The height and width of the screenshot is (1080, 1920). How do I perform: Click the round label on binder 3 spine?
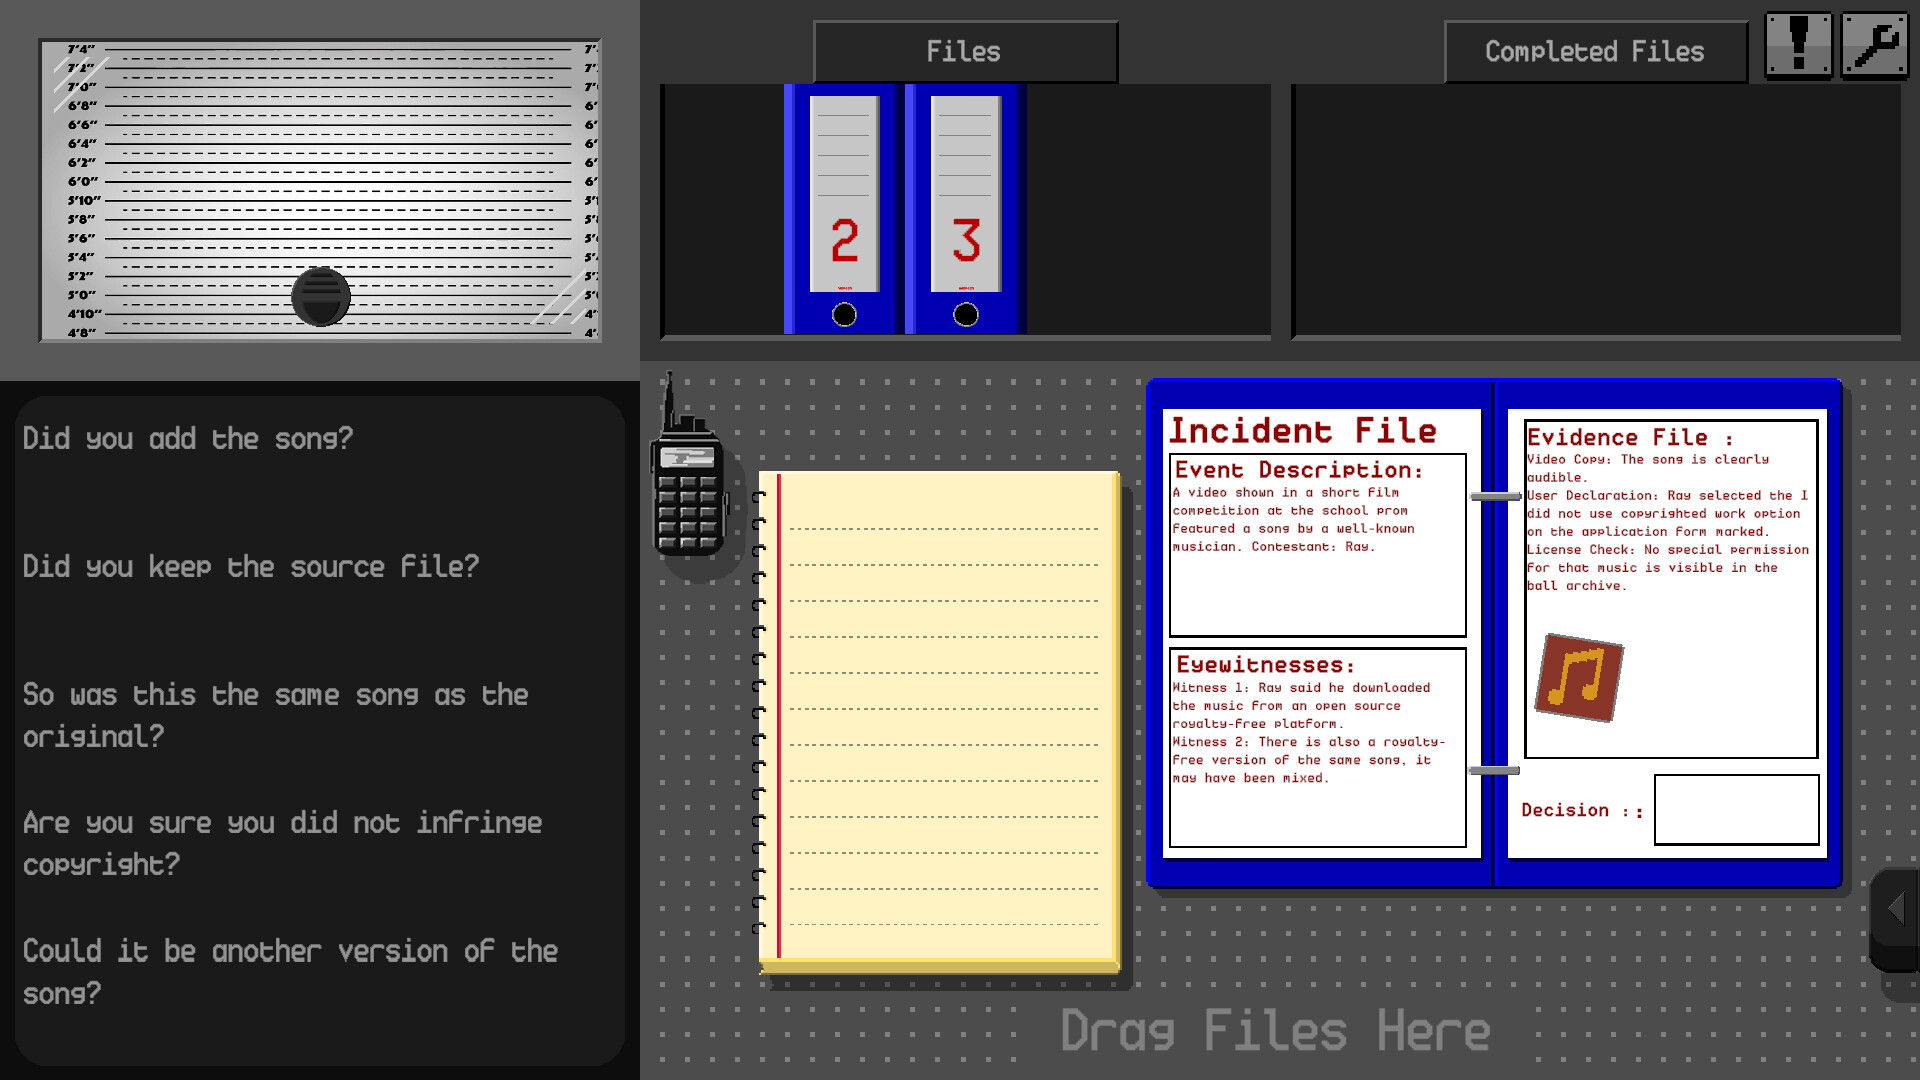966,315
